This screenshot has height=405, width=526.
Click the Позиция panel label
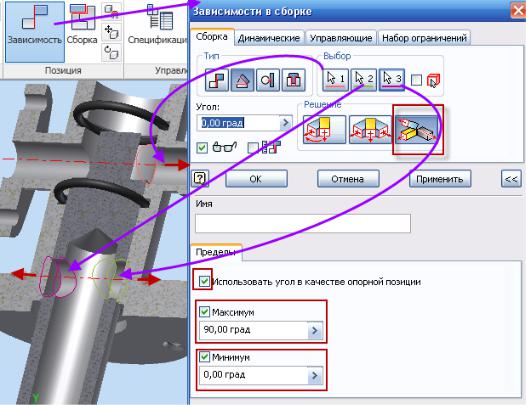click(x=63, y=70)
